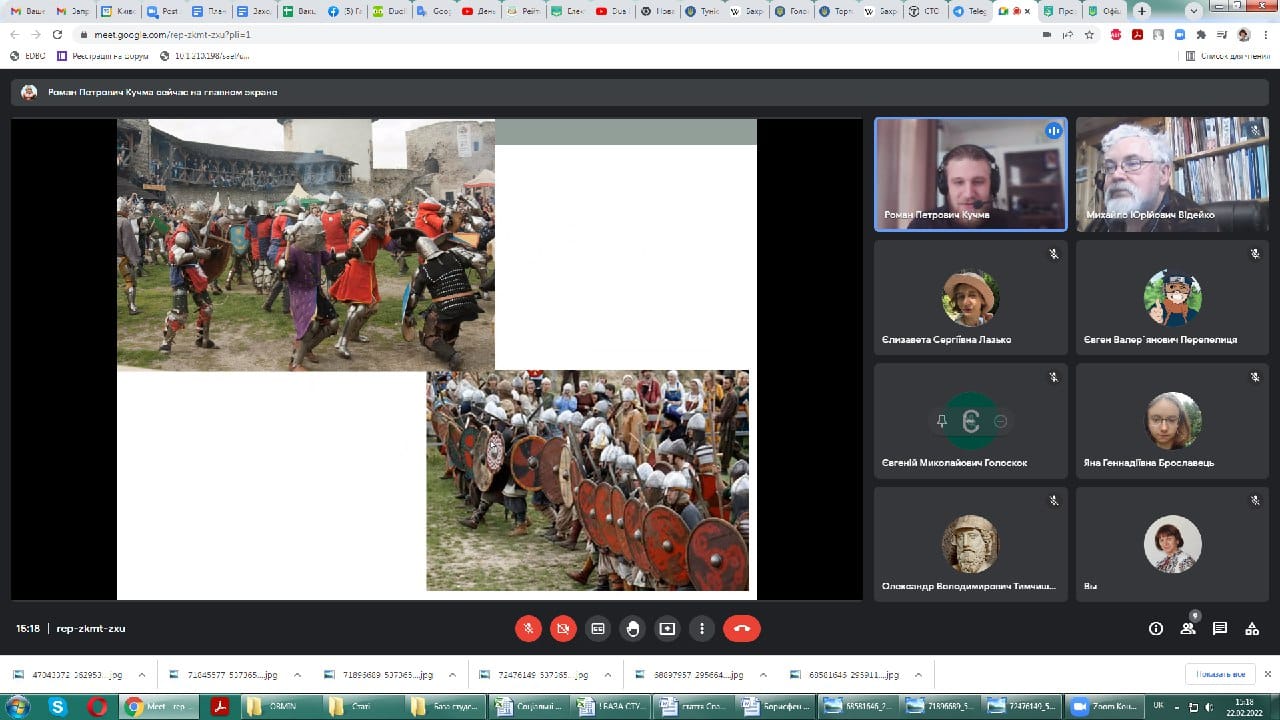Click the Show all downloads button
The image size is (1280, 720).
point(1219,674)
